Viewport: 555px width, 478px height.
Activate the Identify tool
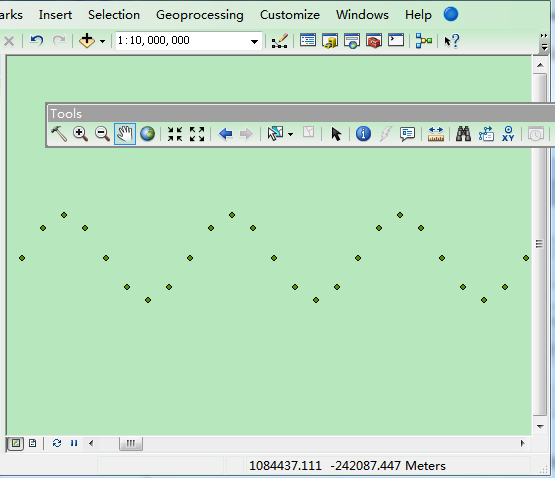coord(363,134)
